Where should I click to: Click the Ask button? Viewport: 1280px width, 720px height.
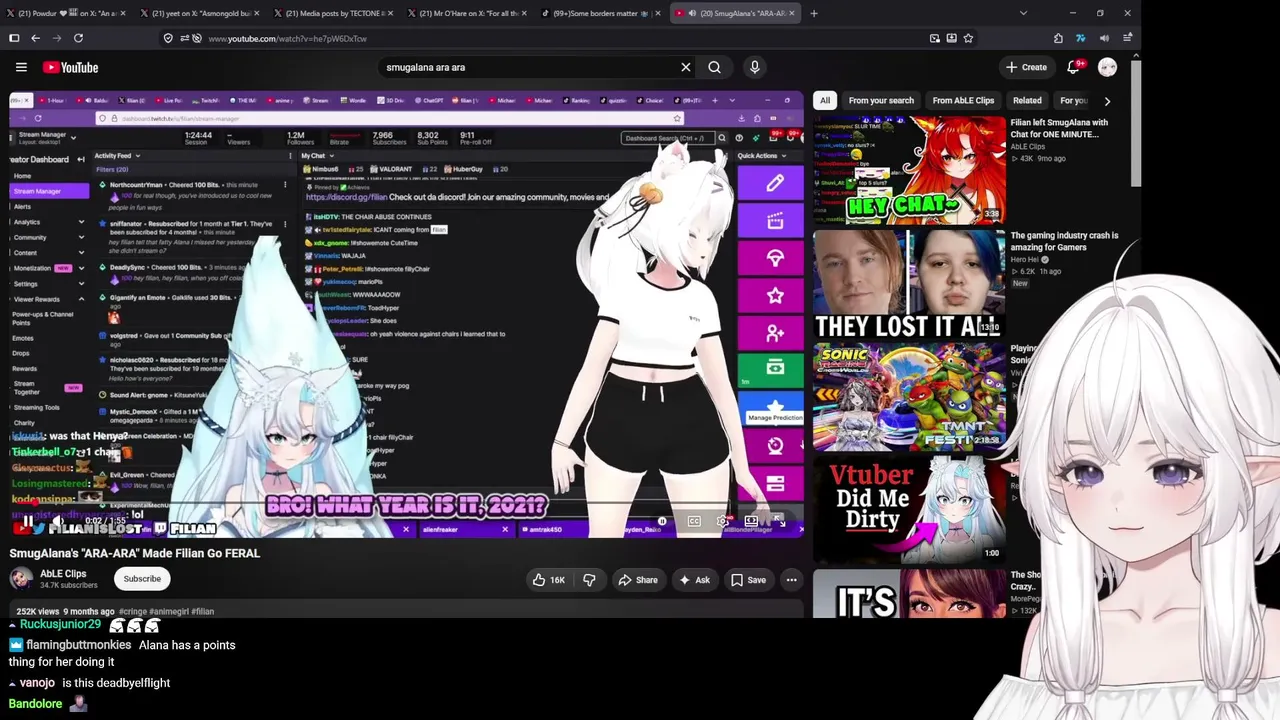click(x=695, y=580)
